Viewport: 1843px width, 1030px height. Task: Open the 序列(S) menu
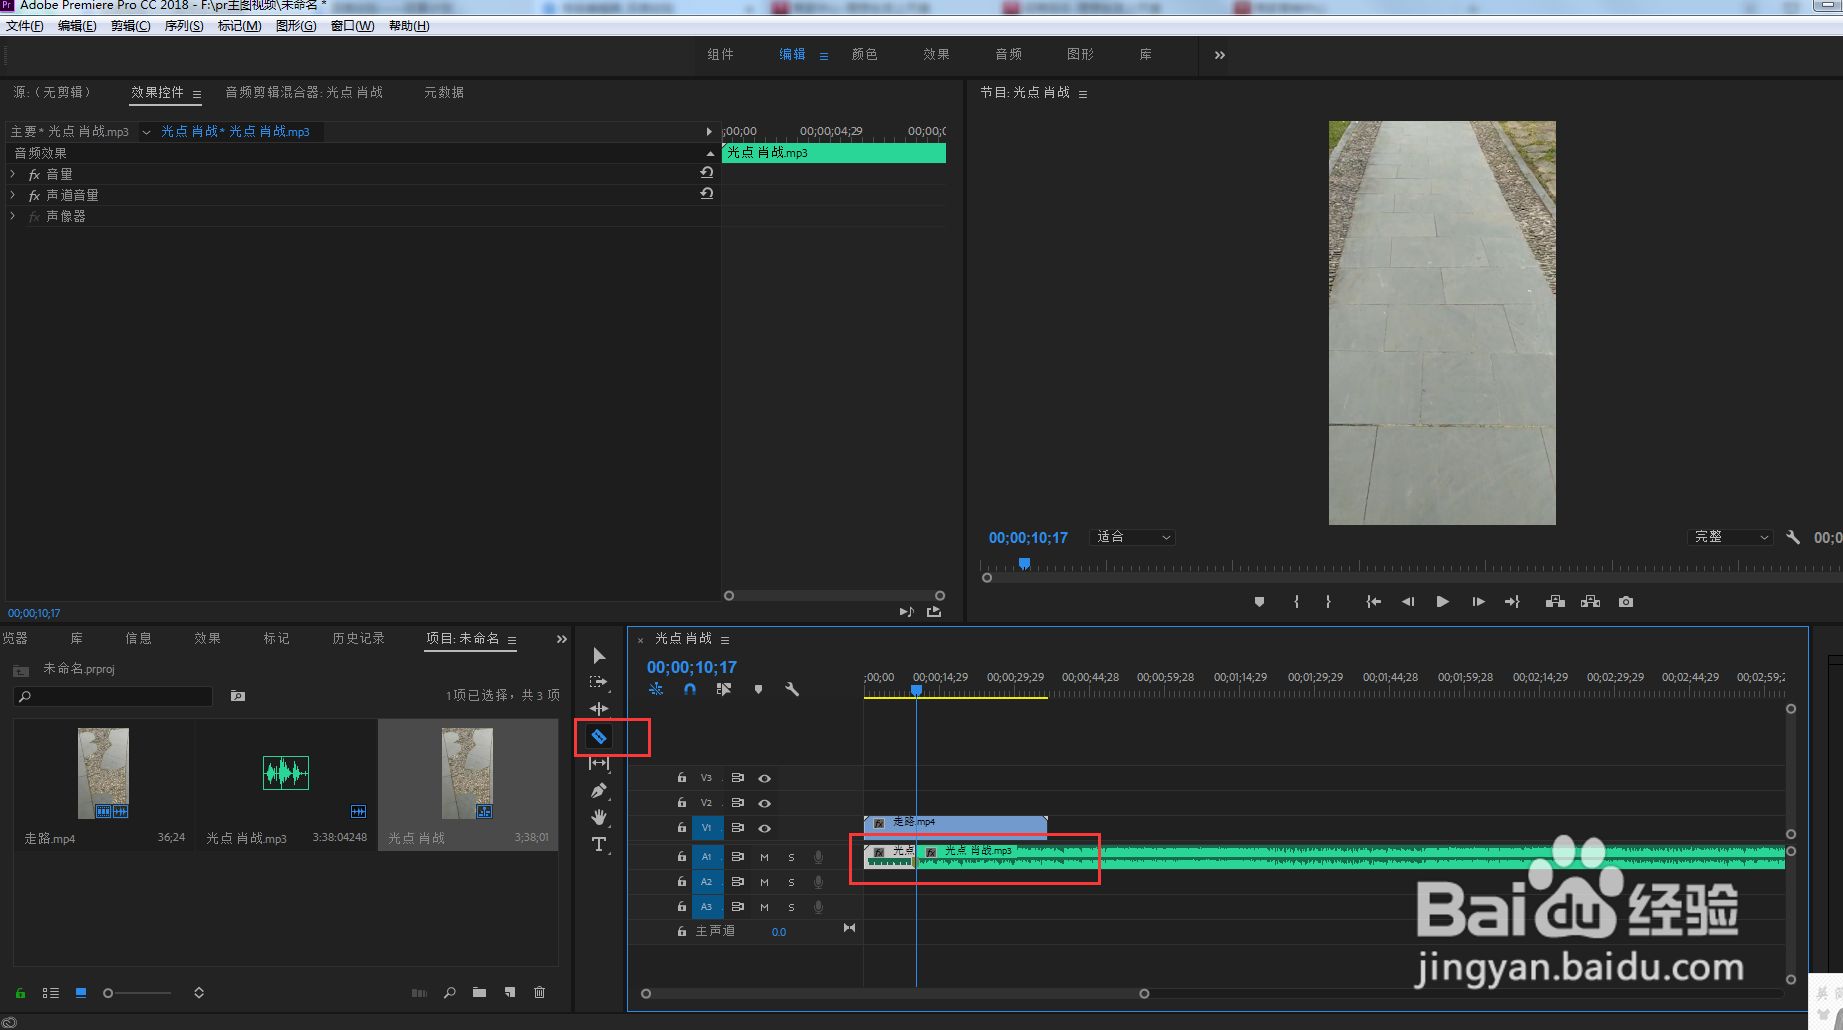point(184,26)
